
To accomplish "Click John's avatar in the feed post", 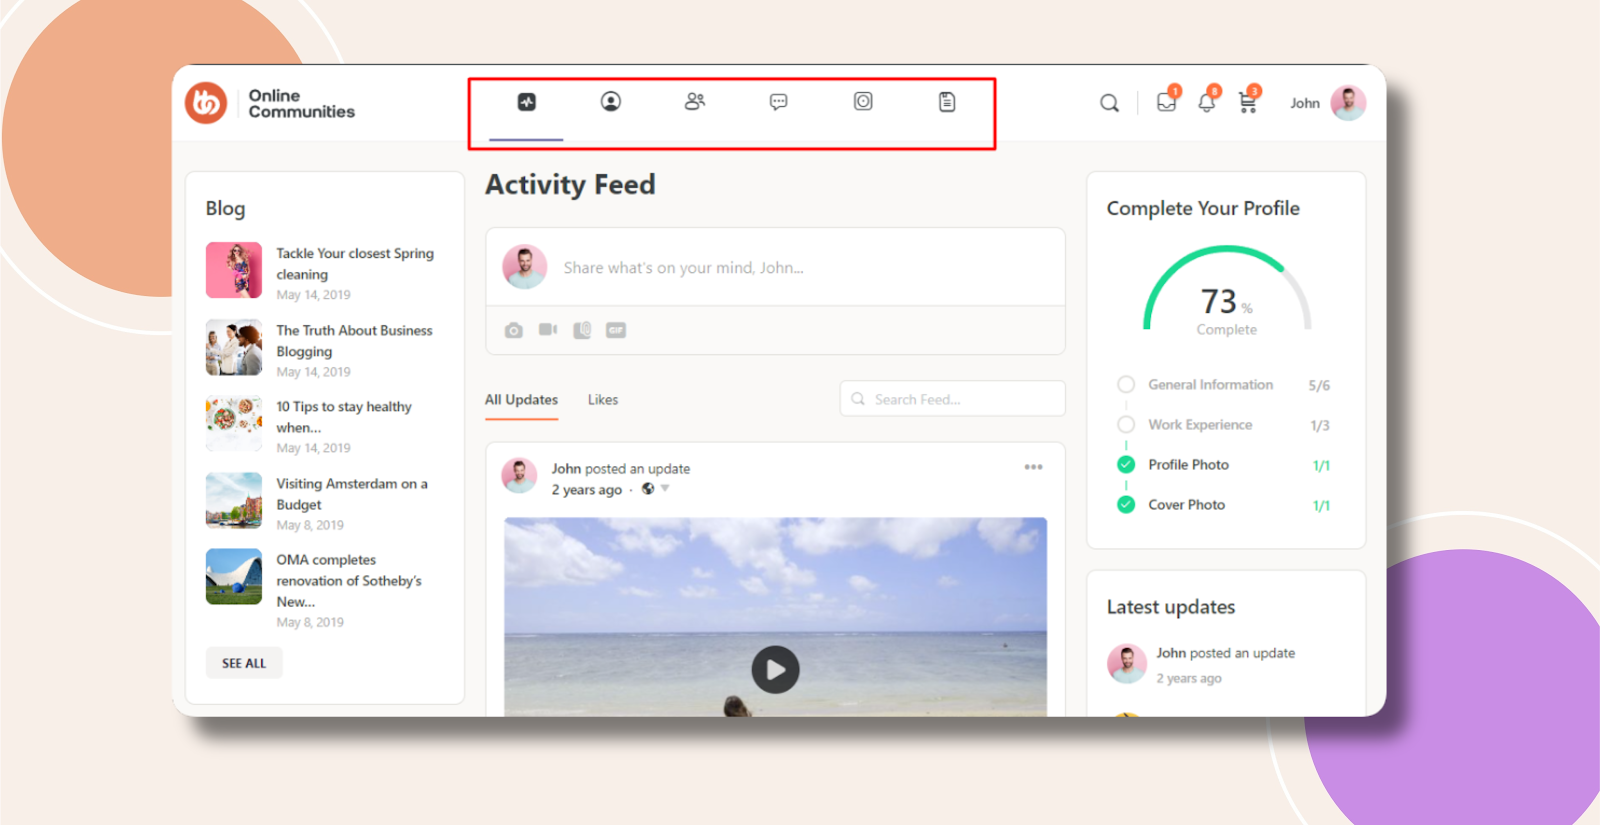I will (x=519, y=476).
